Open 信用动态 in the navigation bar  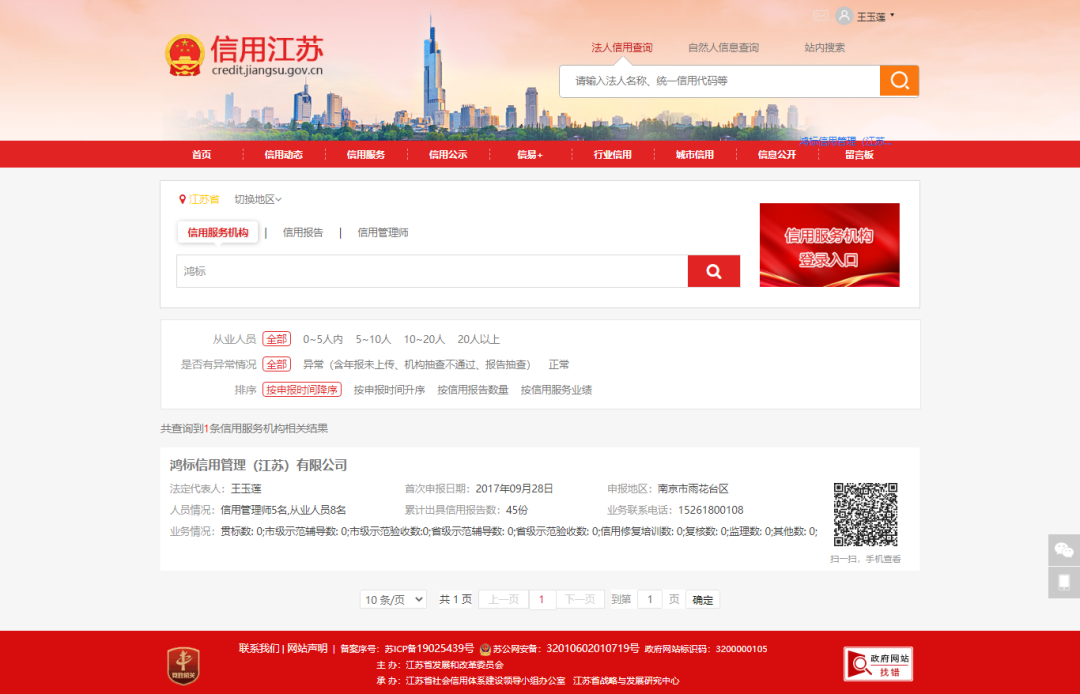(284, 155)
